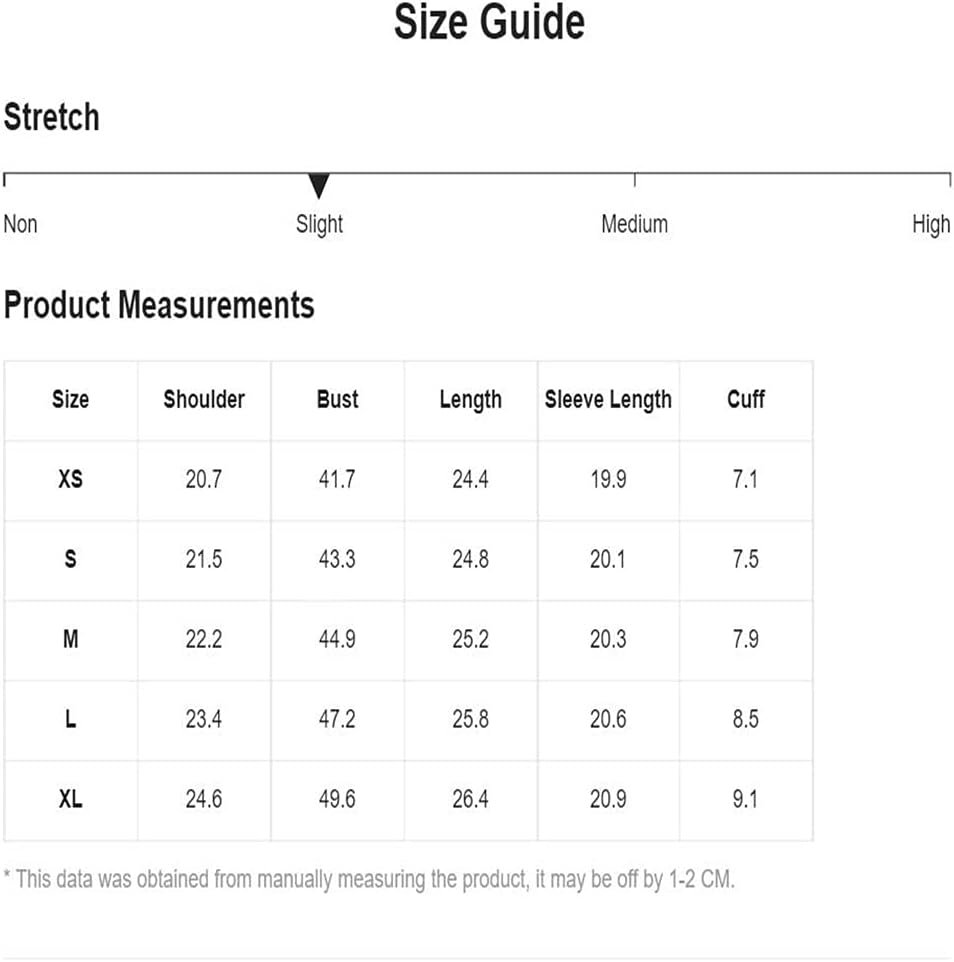Select the XS size row label
This screenshot has height=962, width=954.
(x=71, y=479)
